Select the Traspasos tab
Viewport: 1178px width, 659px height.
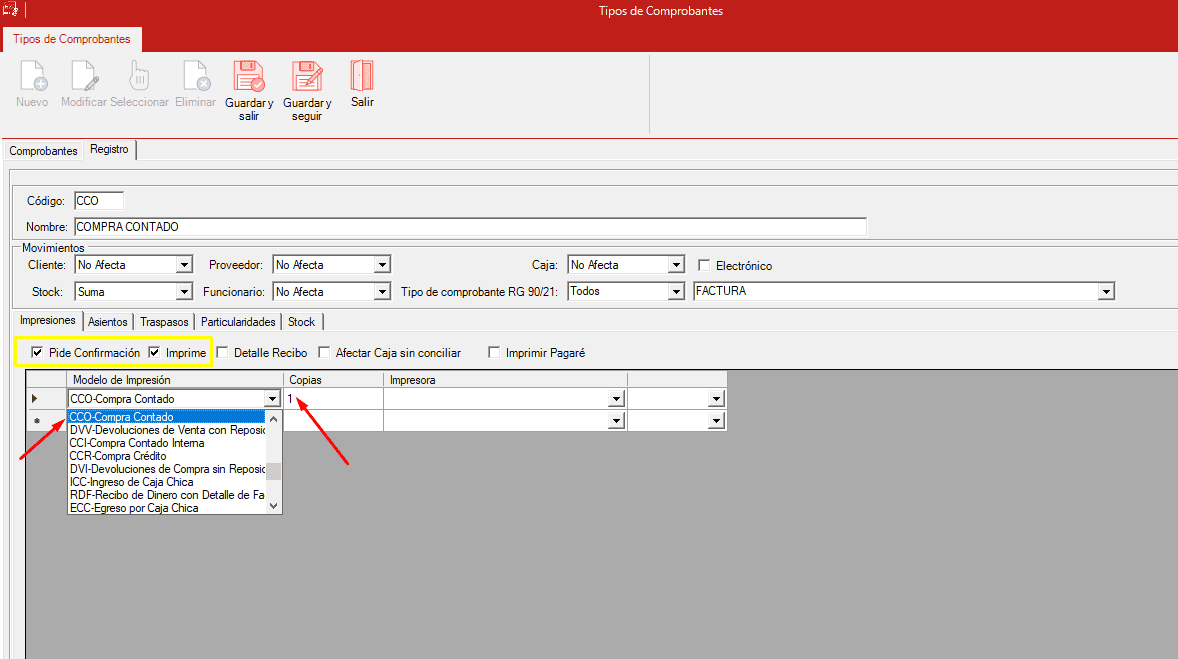click(x=164, y=322)
